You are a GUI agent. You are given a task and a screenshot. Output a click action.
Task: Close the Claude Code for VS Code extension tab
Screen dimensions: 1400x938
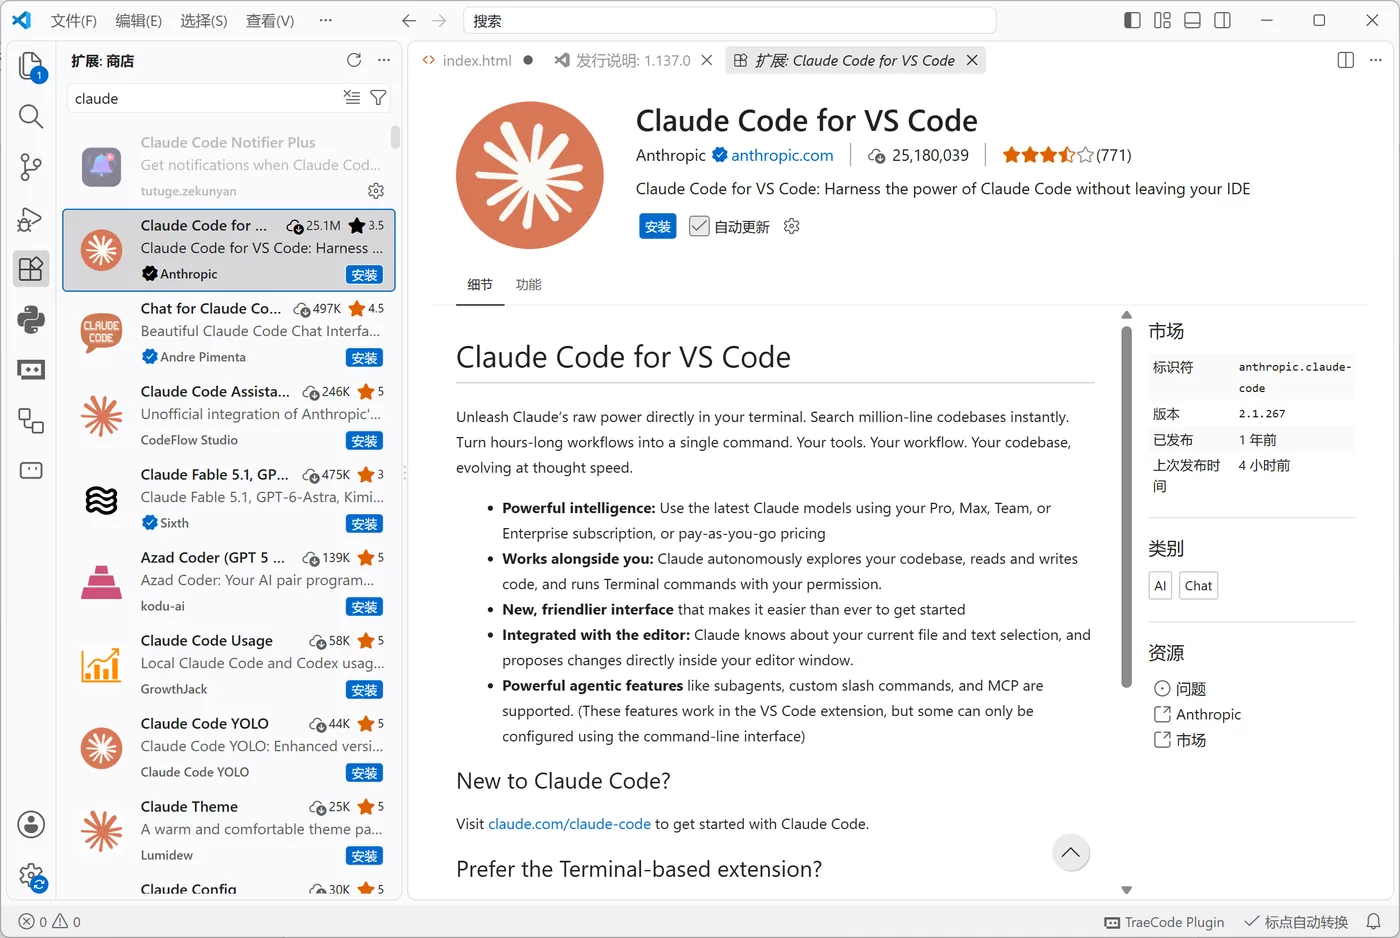pyautogui.click(x=972, y=60)
